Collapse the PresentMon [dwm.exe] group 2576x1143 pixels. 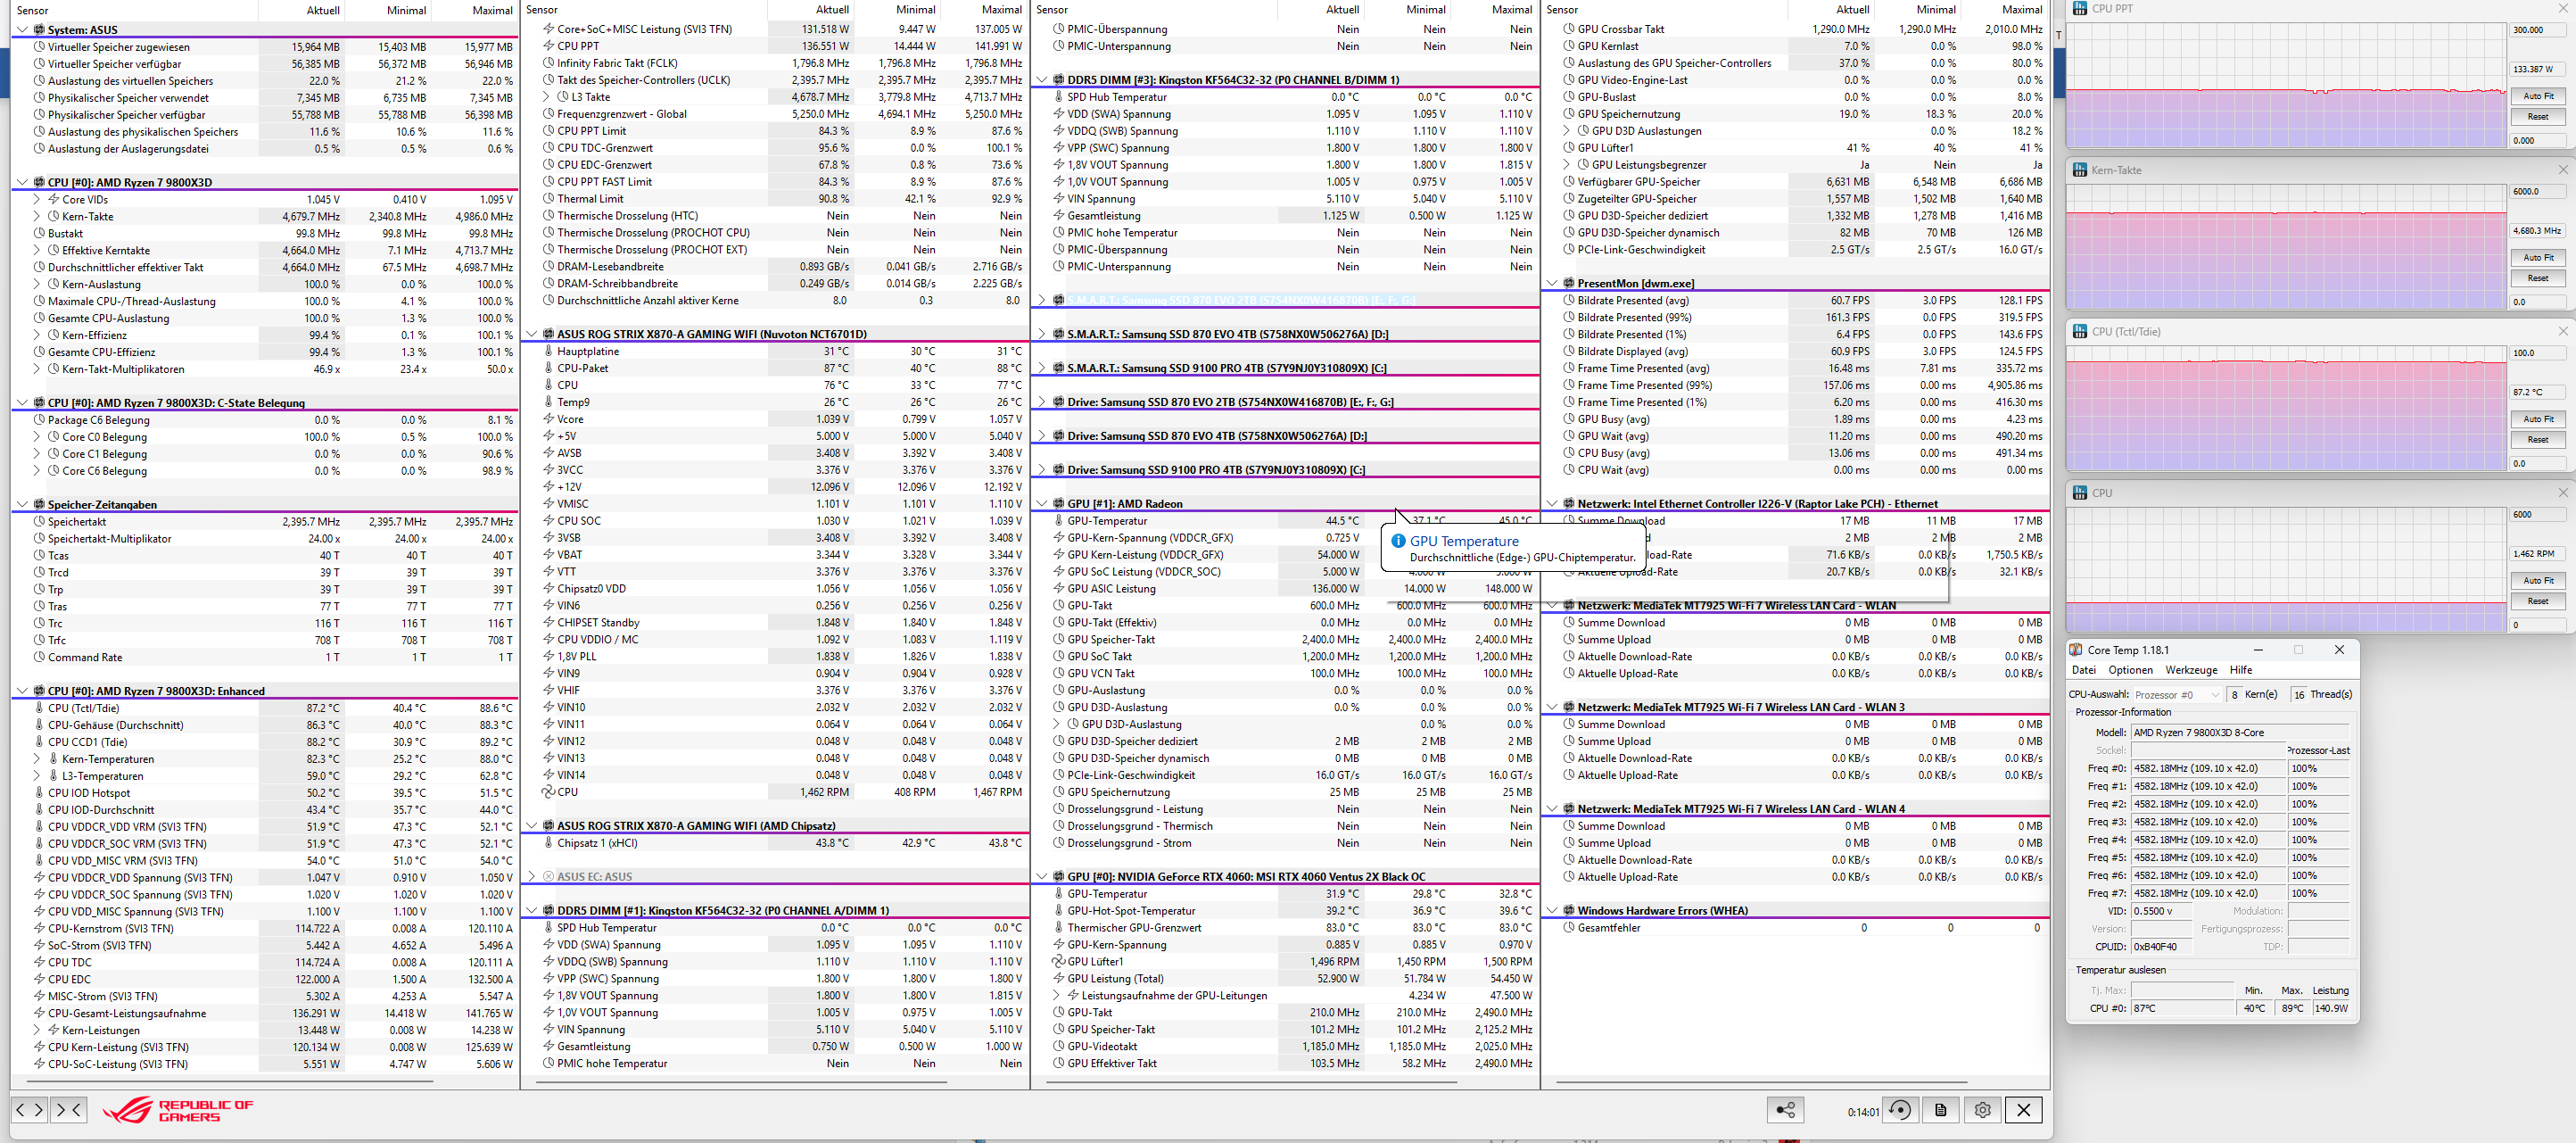click(x=1551, y=283)
